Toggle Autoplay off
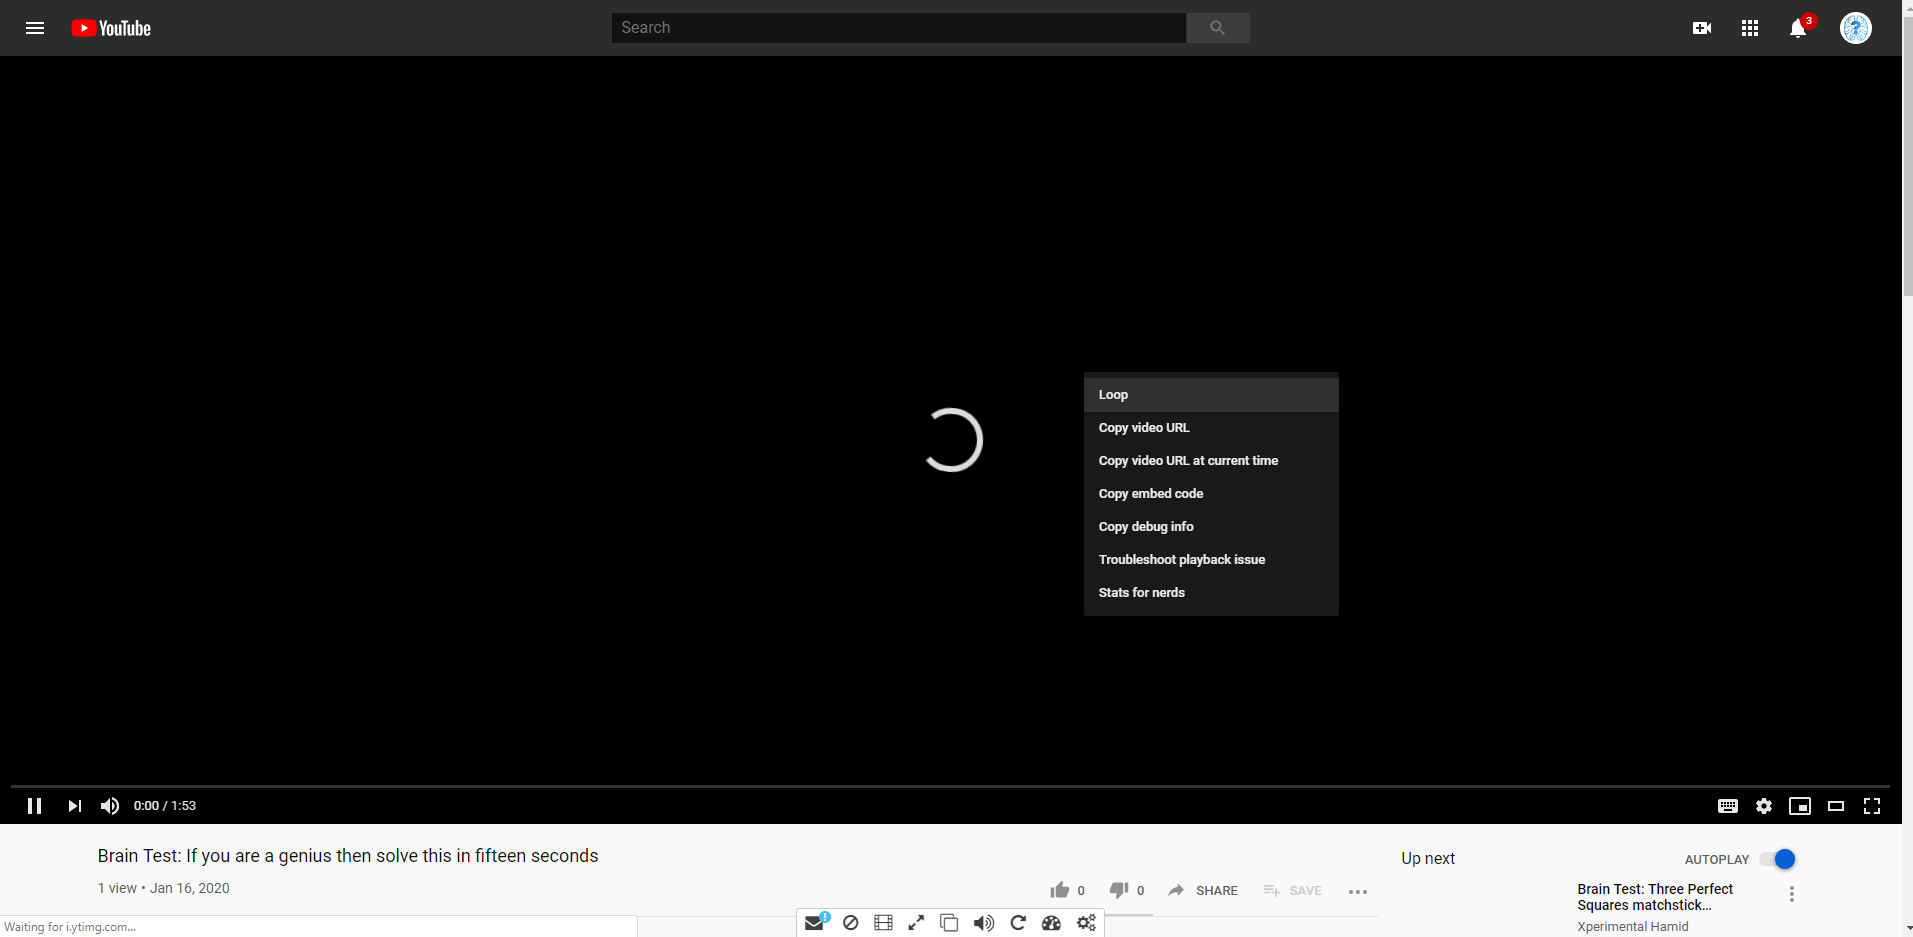 pyautogui.click(x=1778, y=858)
